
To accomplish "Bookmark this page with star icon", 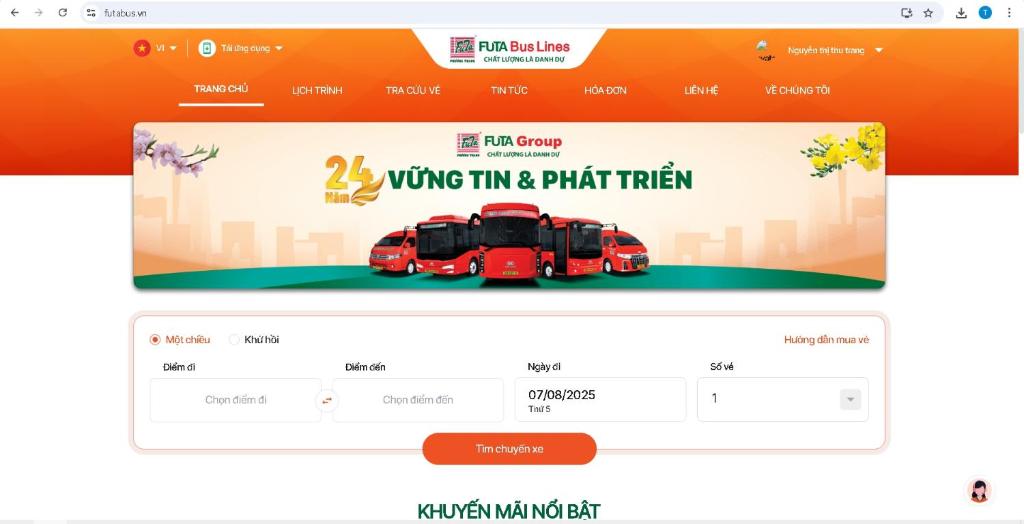I will tap(928, 12).
